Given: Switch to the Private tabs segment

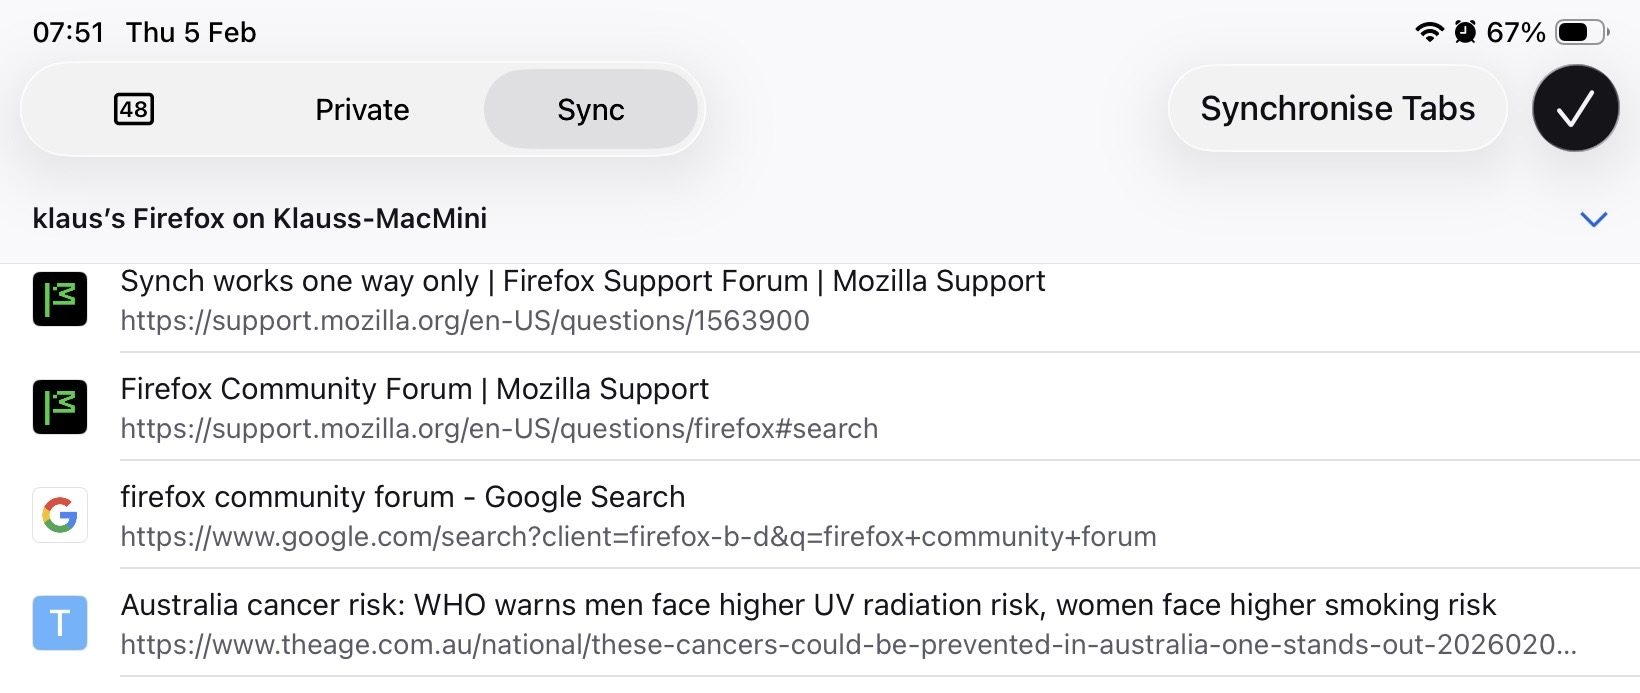Looking at the screenshot, I should pos(362,110).
